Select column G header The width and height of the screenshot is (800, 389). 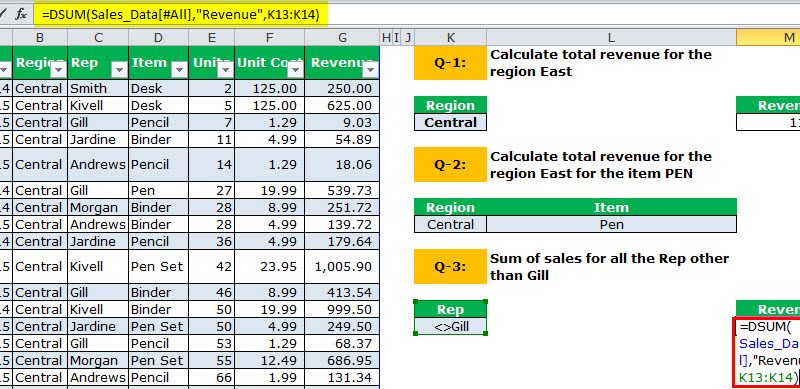click(342, 37)
